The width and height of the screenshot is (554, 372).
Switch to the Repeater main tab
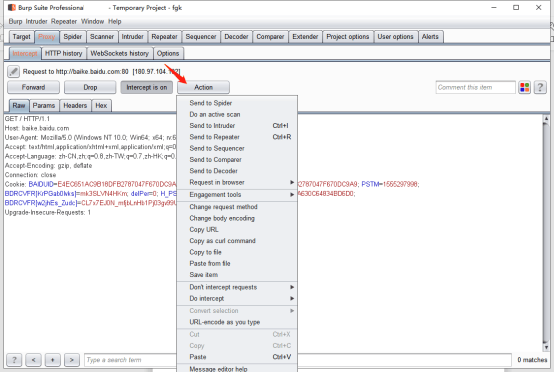[x=164, y=37]
